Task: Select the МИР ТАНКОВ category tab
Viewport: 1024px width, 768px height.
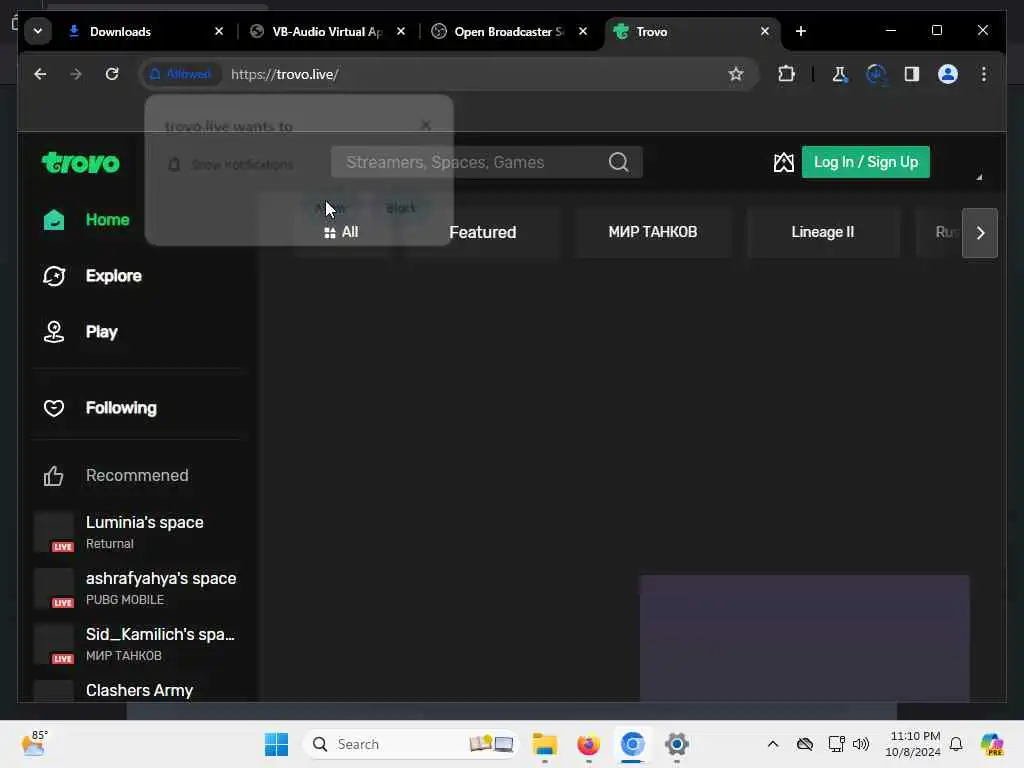Action: click(652, 232)
